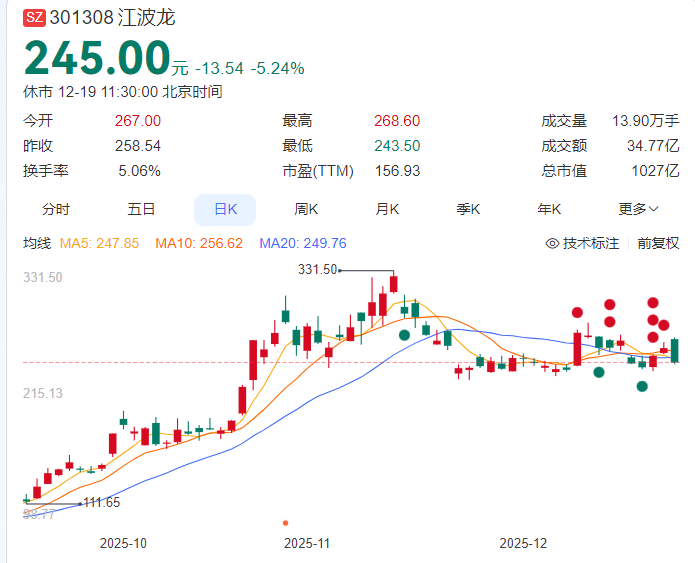Switch to the 年K tab

[549, 209]
